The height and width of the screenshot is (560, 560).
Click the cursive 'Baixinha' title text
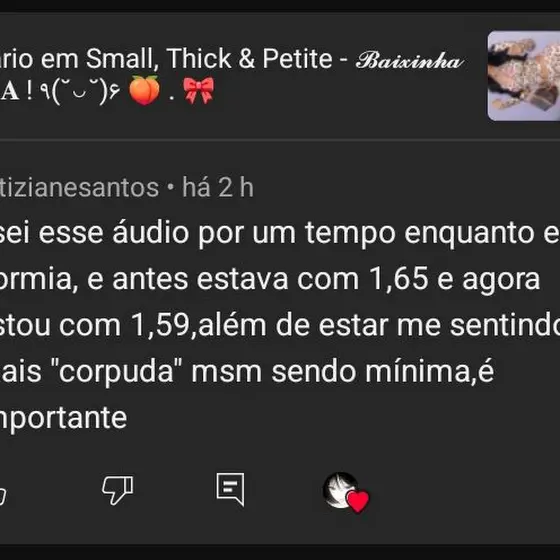410,60
